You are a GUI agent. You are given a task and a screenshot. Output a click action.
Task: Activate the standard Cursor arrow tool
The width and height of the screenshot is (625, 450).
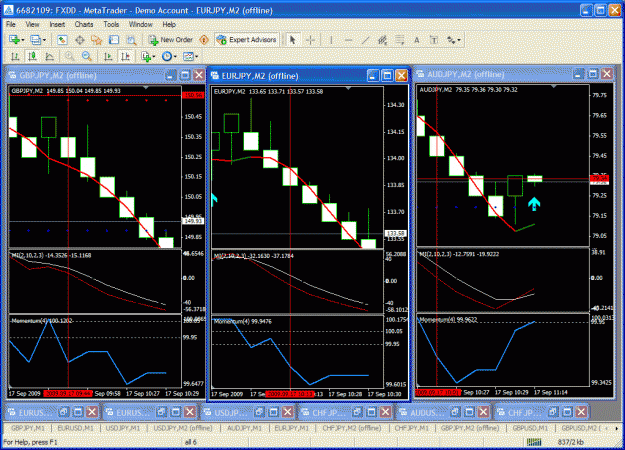click(293, 40)
